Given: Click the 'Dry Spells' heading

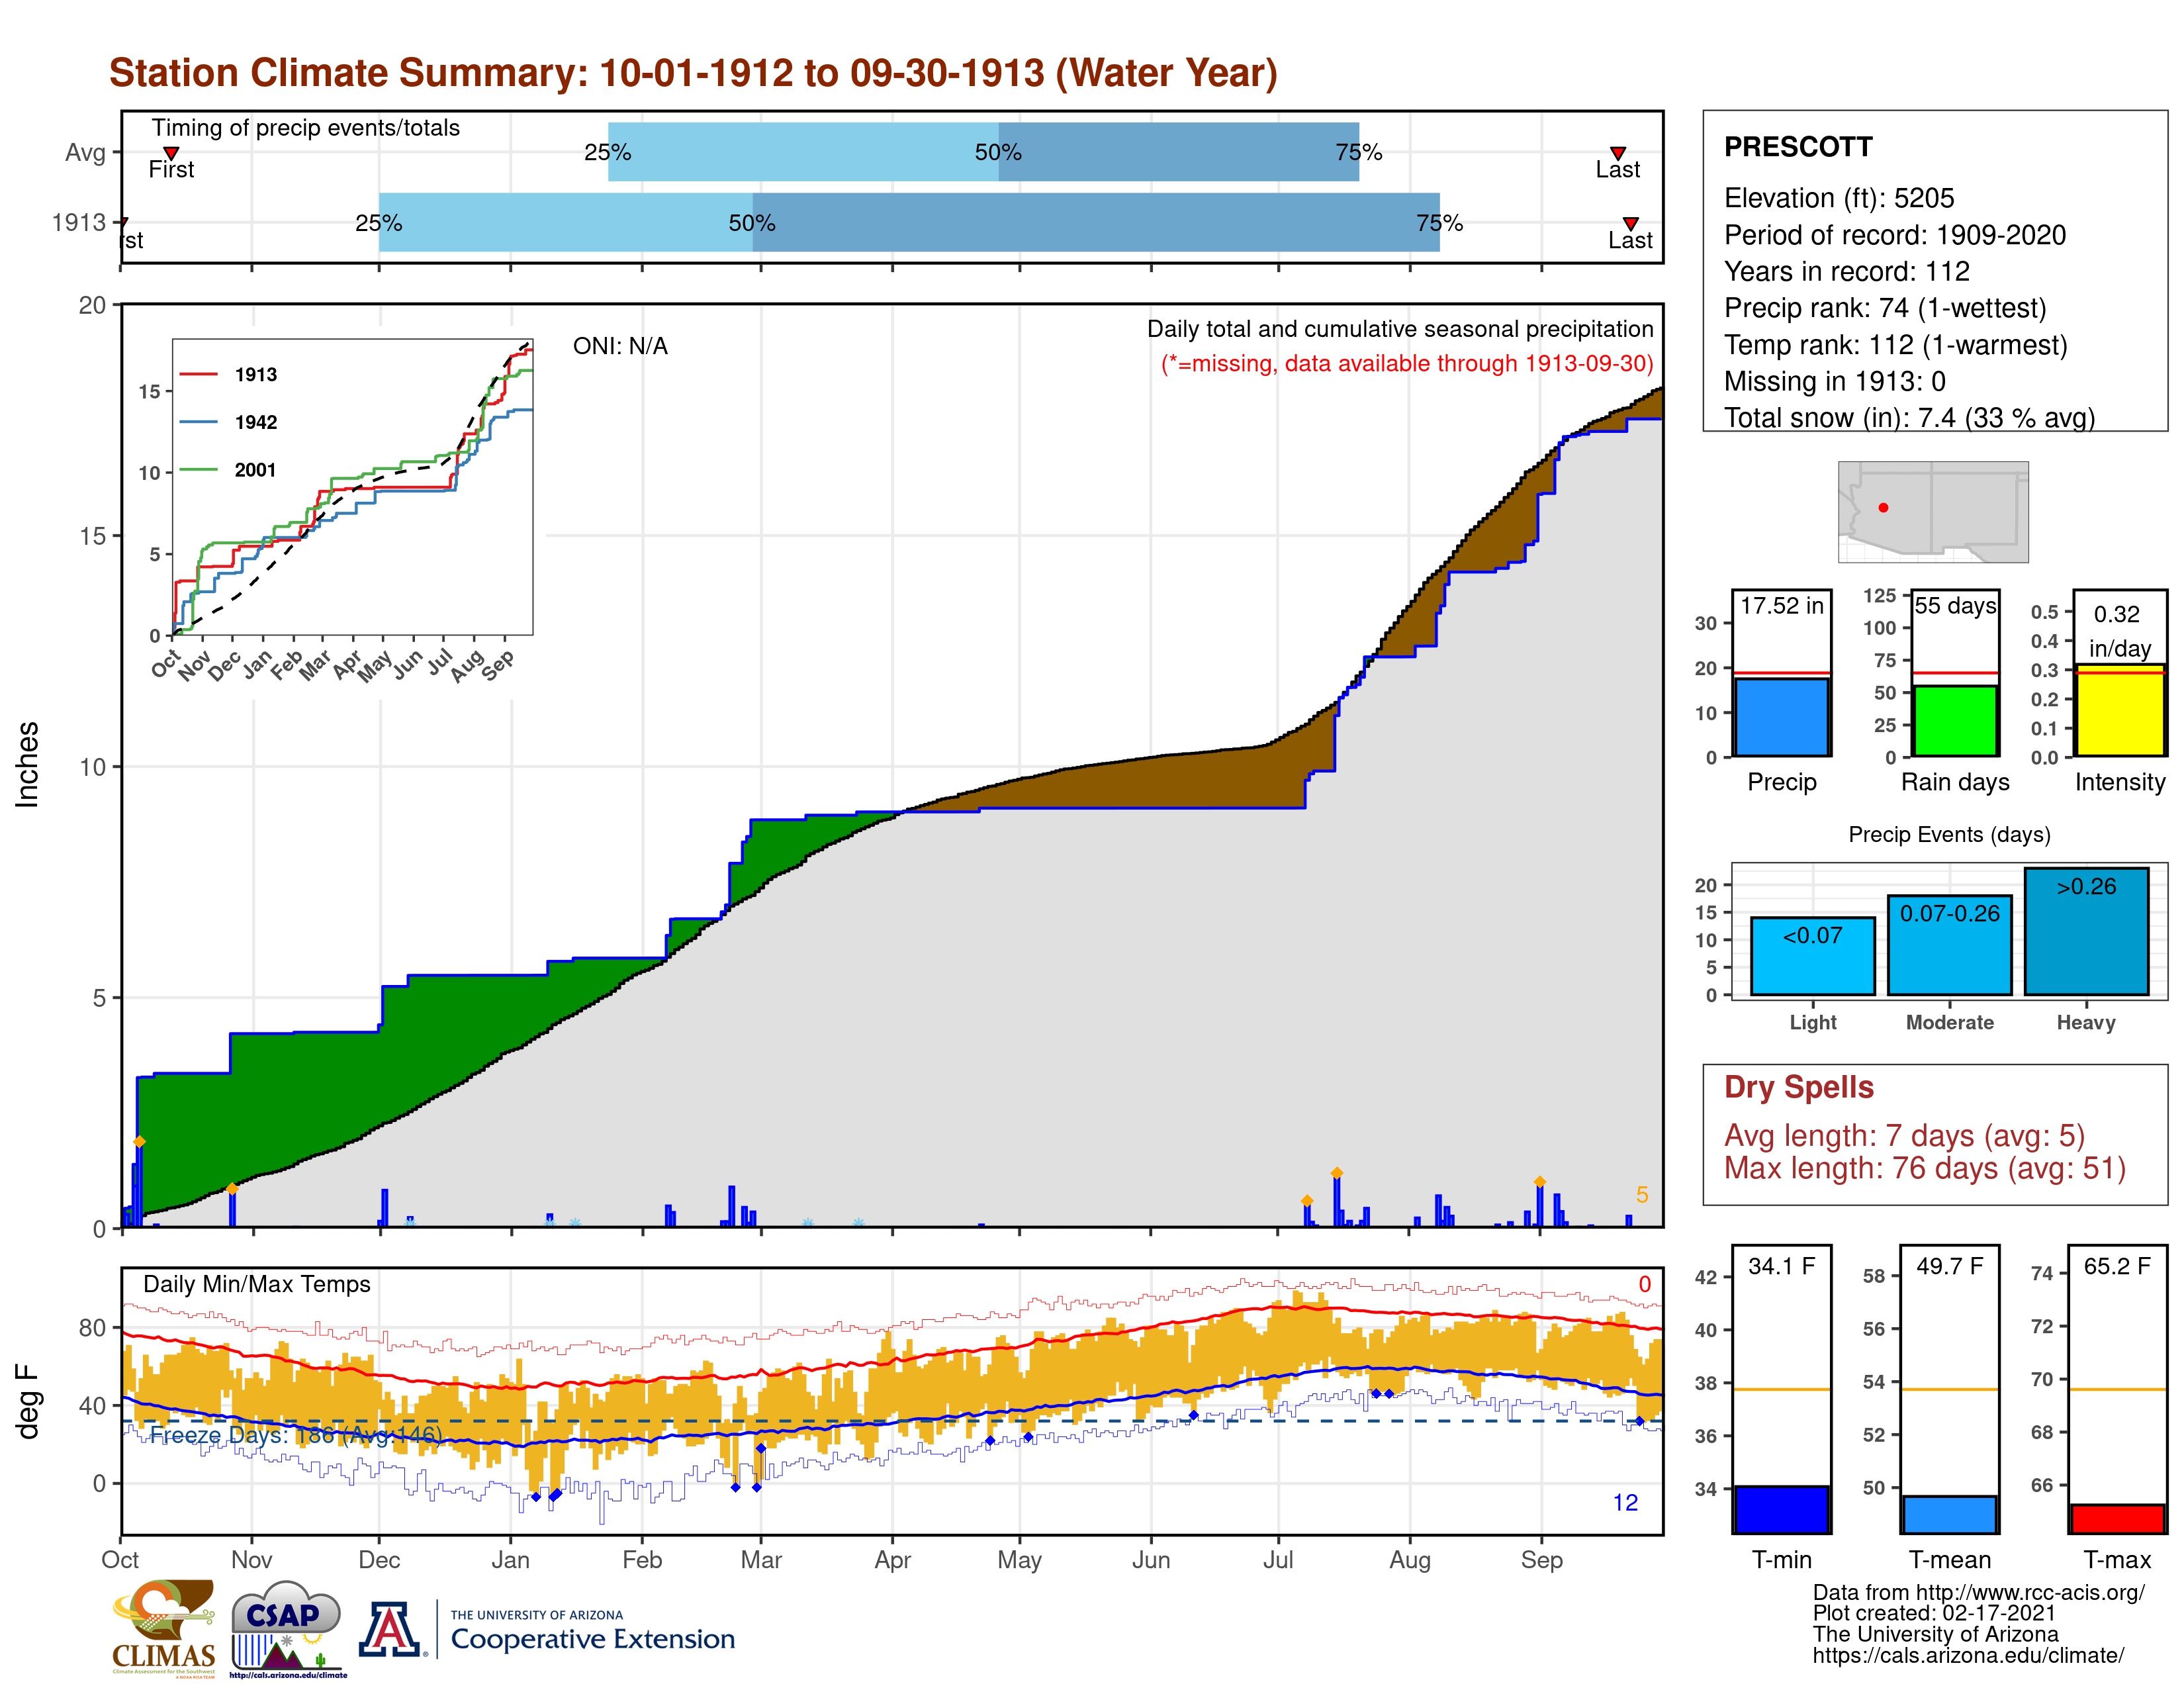Looking at the screenshot, I should 1798,1087.
